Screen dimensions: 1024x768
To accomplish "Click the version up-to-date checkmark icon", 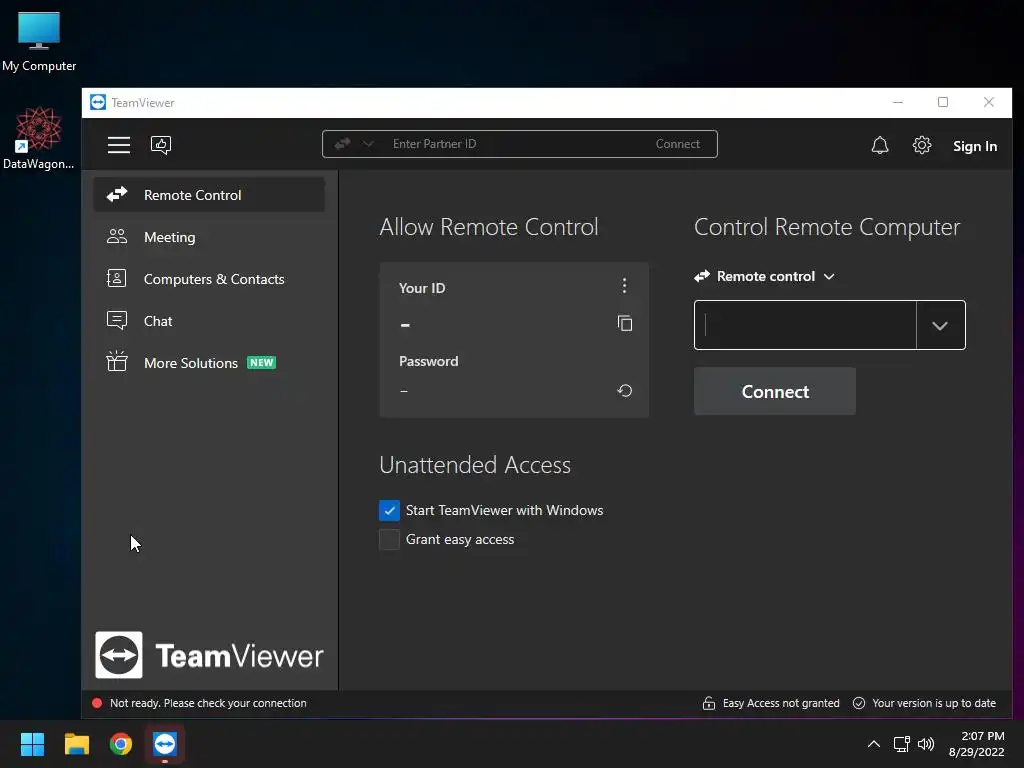I will point(859,703).
